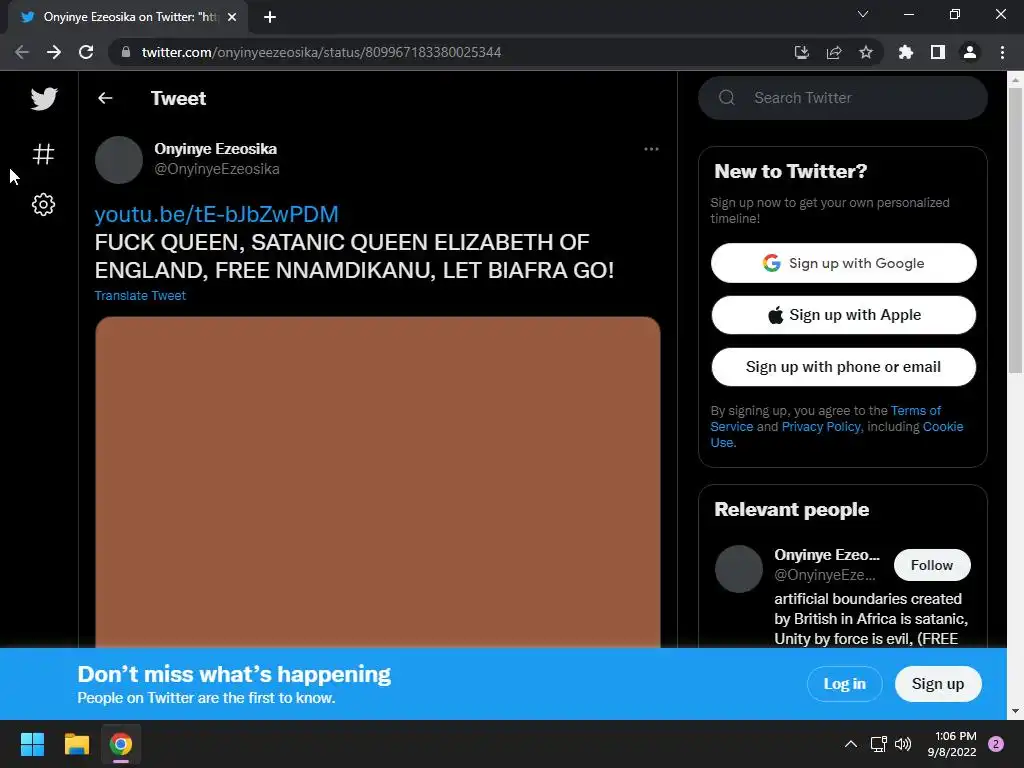Open the youtu.be/tE-bJbZwPDM link
Image resolution: width=1024 pixels, height=768 pixels.
(x=216, y=214)
